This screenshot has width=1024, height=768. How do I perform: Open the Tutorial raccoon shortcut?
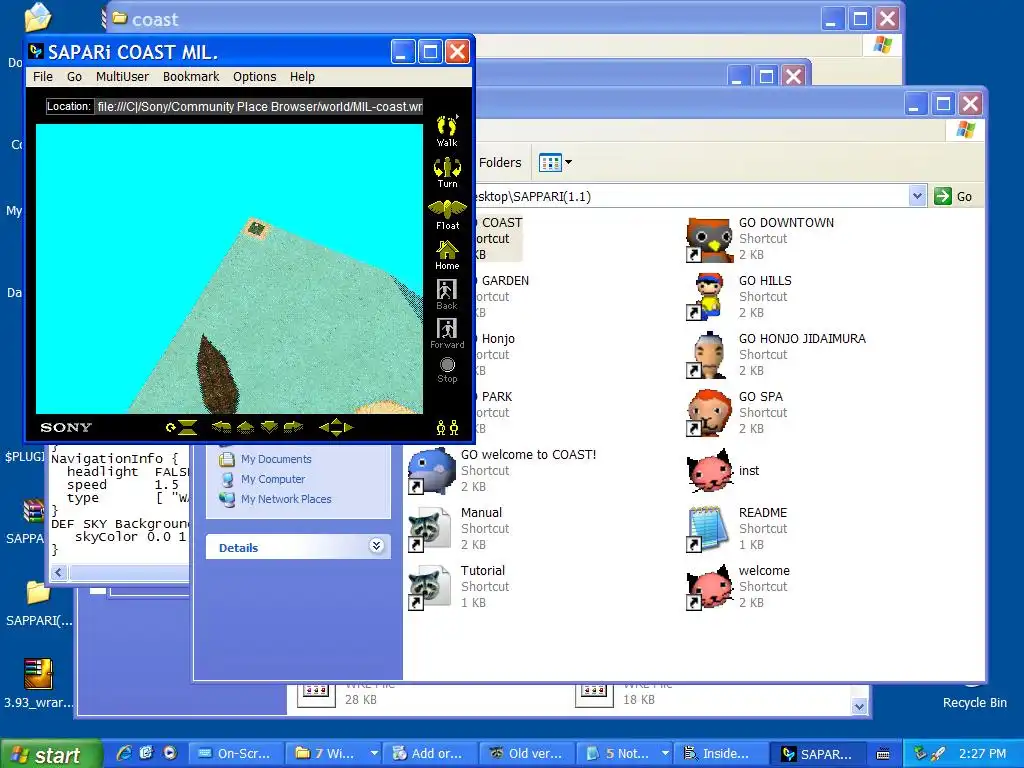click(x=430, y=586)
